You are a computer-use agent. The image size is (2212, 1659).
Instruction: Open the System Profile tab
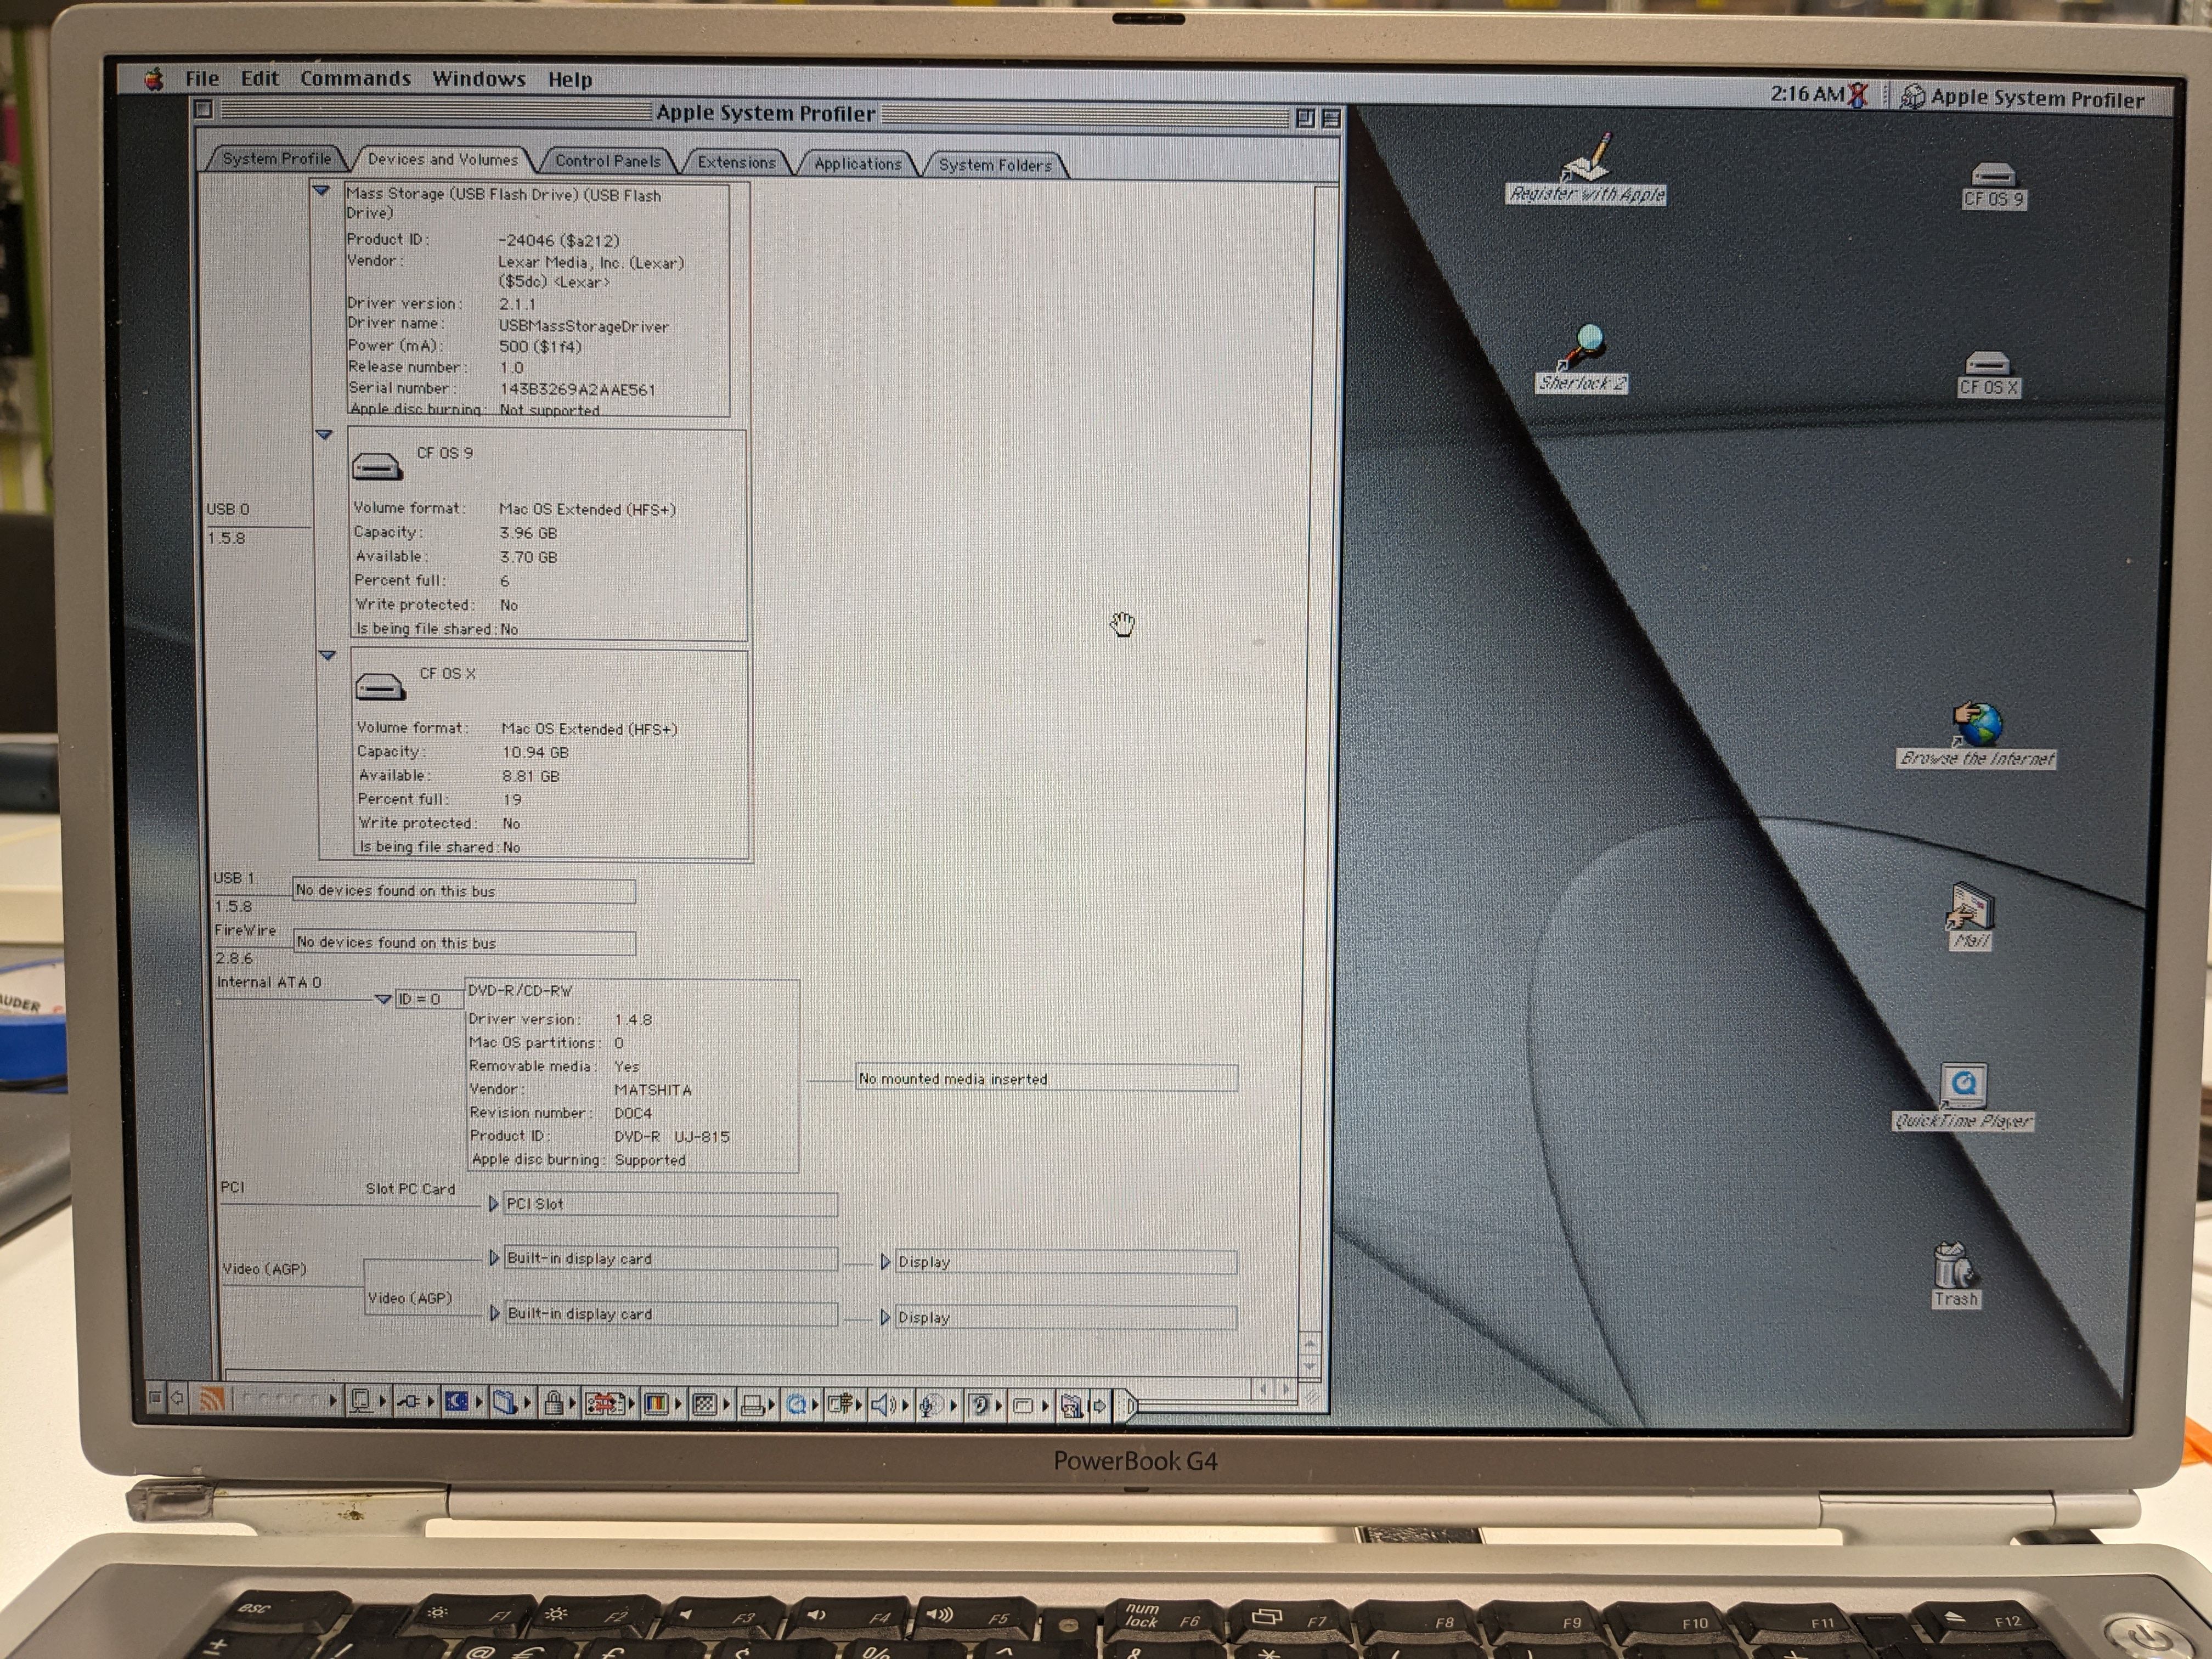[x=276, y=158]
